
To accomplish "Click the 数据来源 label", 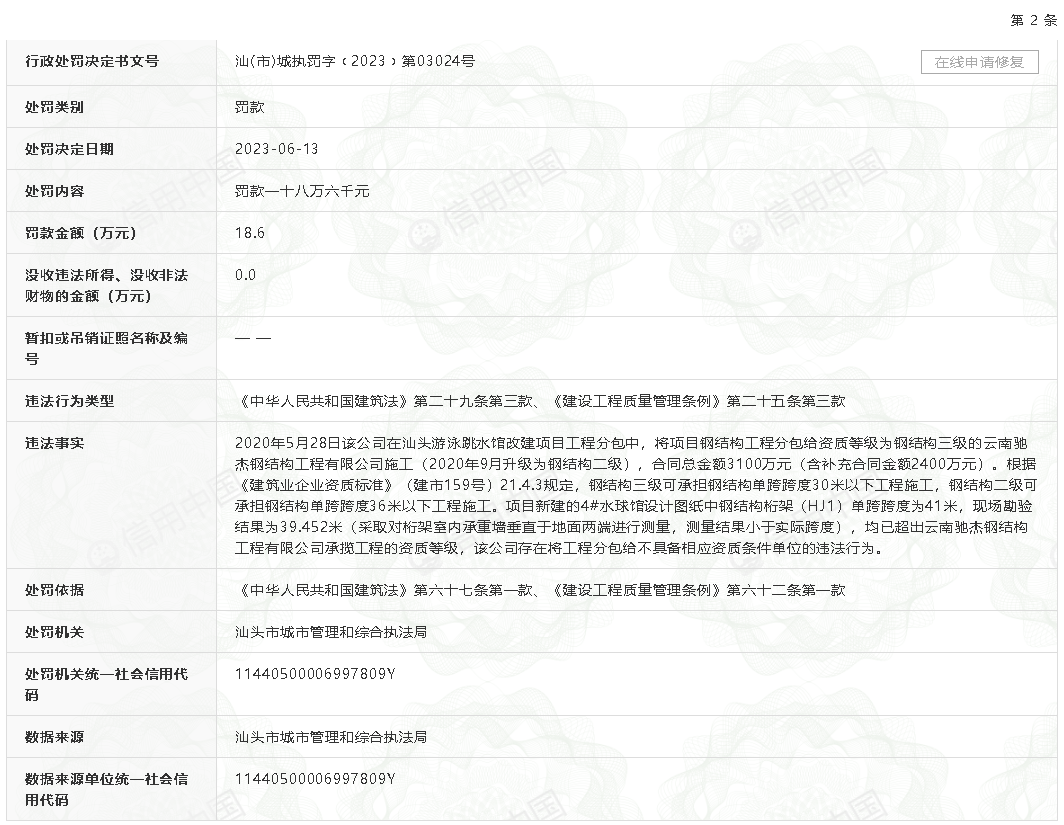I will [54, 737].
